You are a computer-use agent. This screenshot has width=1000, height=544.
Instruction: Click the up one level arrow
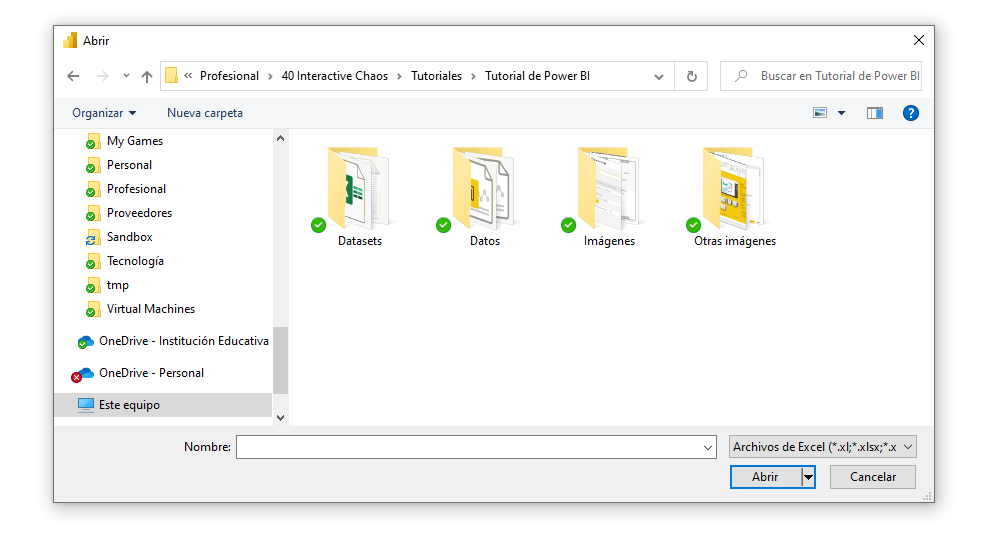tap(147, 76)
